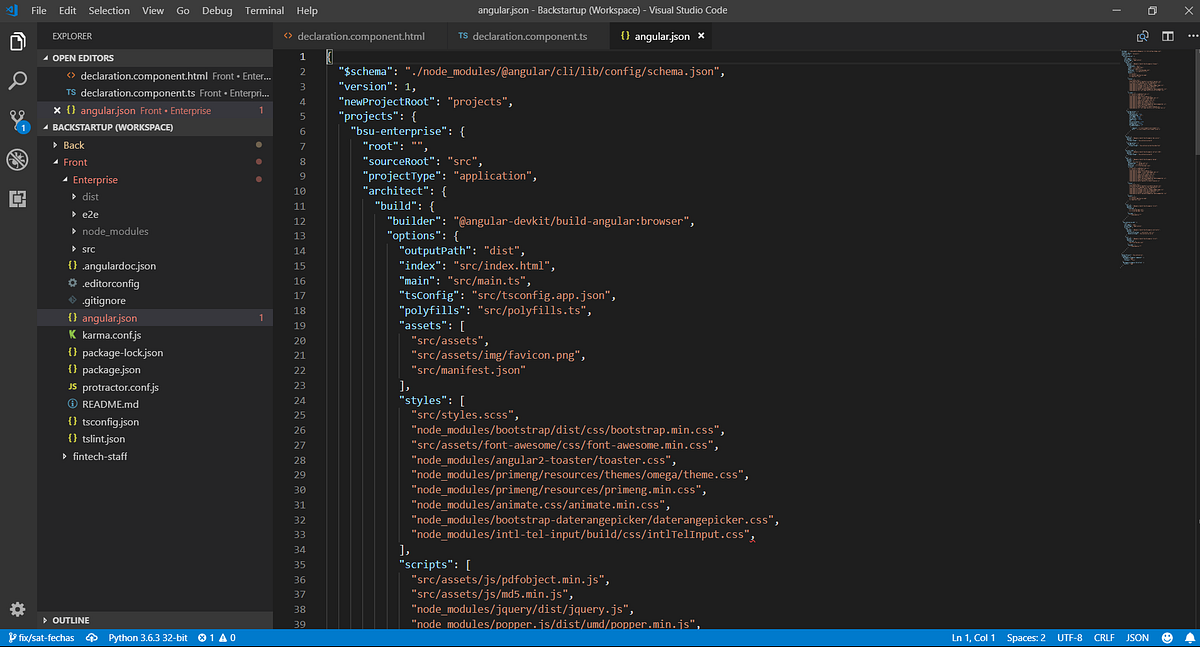The width and height of the screenshot is (1200, 647).
Task: Select the Explorer icon in the activity bar
Action: [16, 42]
